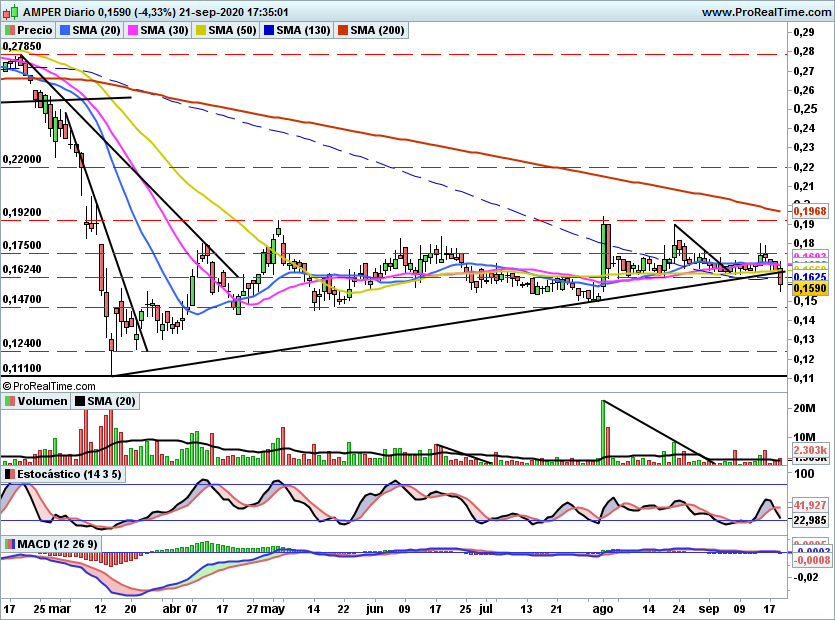Click the 27 may date marker

point(266,609)
